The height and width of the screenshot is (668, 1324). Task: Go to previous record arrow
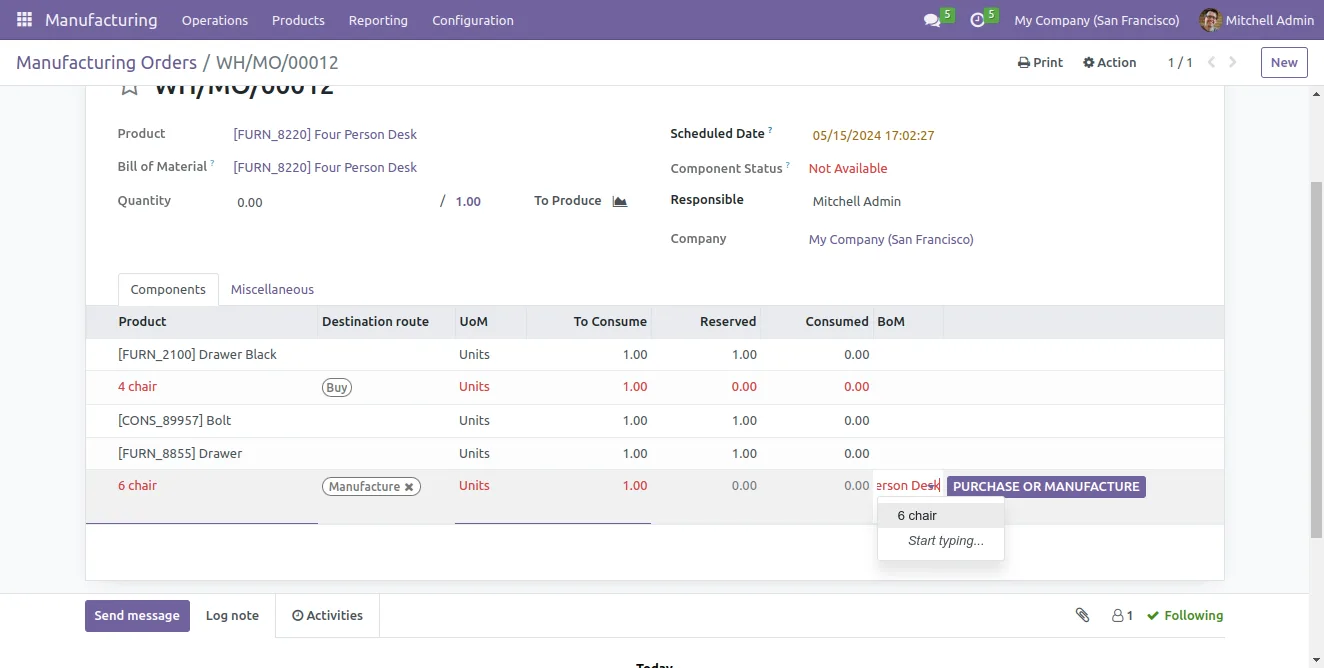click(x=1211, y=62)
